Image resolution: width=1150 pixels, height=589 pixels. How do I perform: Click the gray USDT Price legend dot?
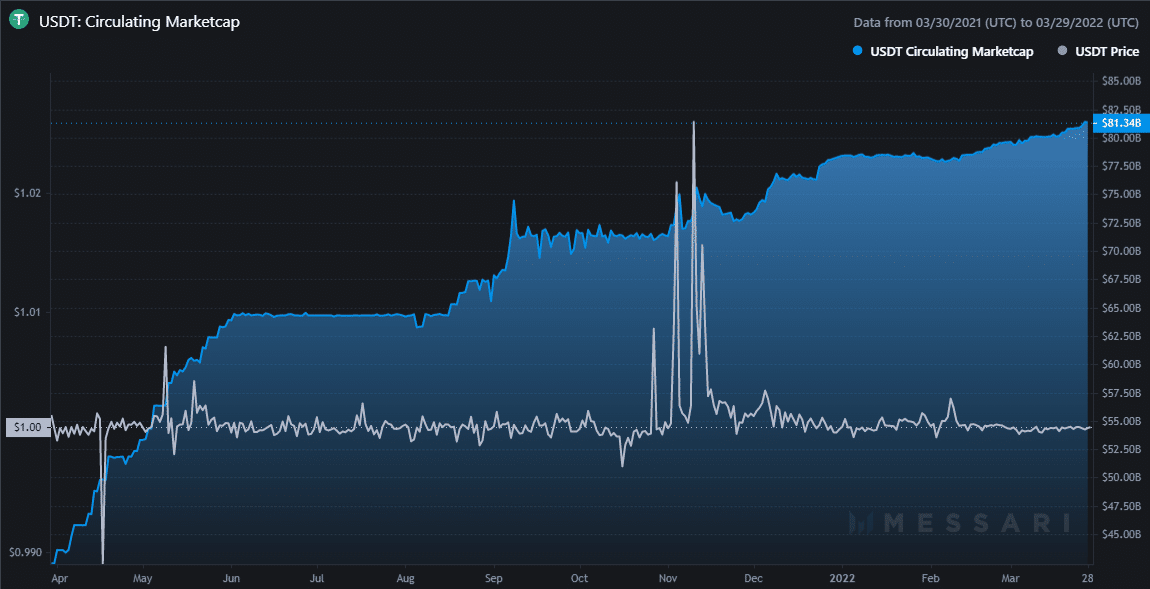point(1061,52)
